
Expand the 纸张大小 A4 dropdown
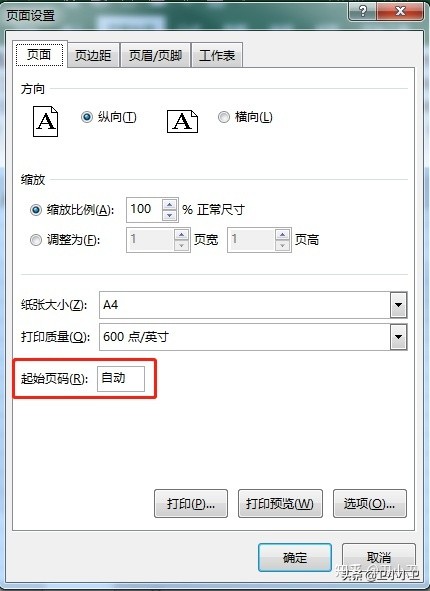pyautogui.click(x=398, y=305)
